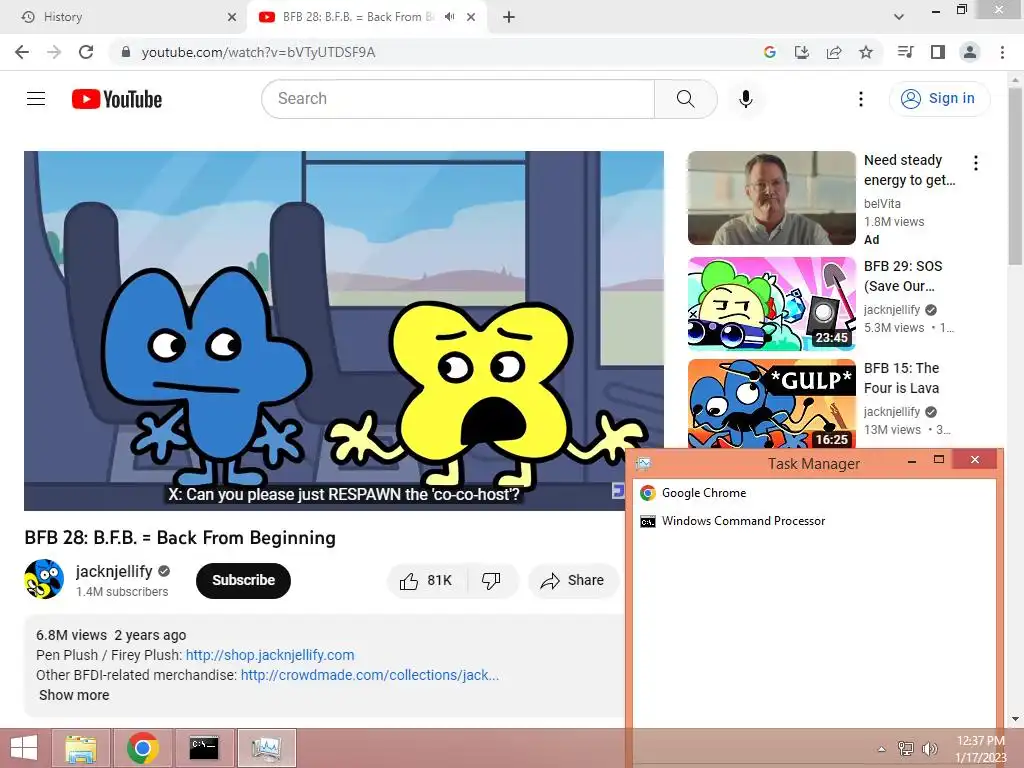This screenshot has width=1024, height=768.
Task: Click the youtube.com URL in address bar
Action: click(259, 52)
